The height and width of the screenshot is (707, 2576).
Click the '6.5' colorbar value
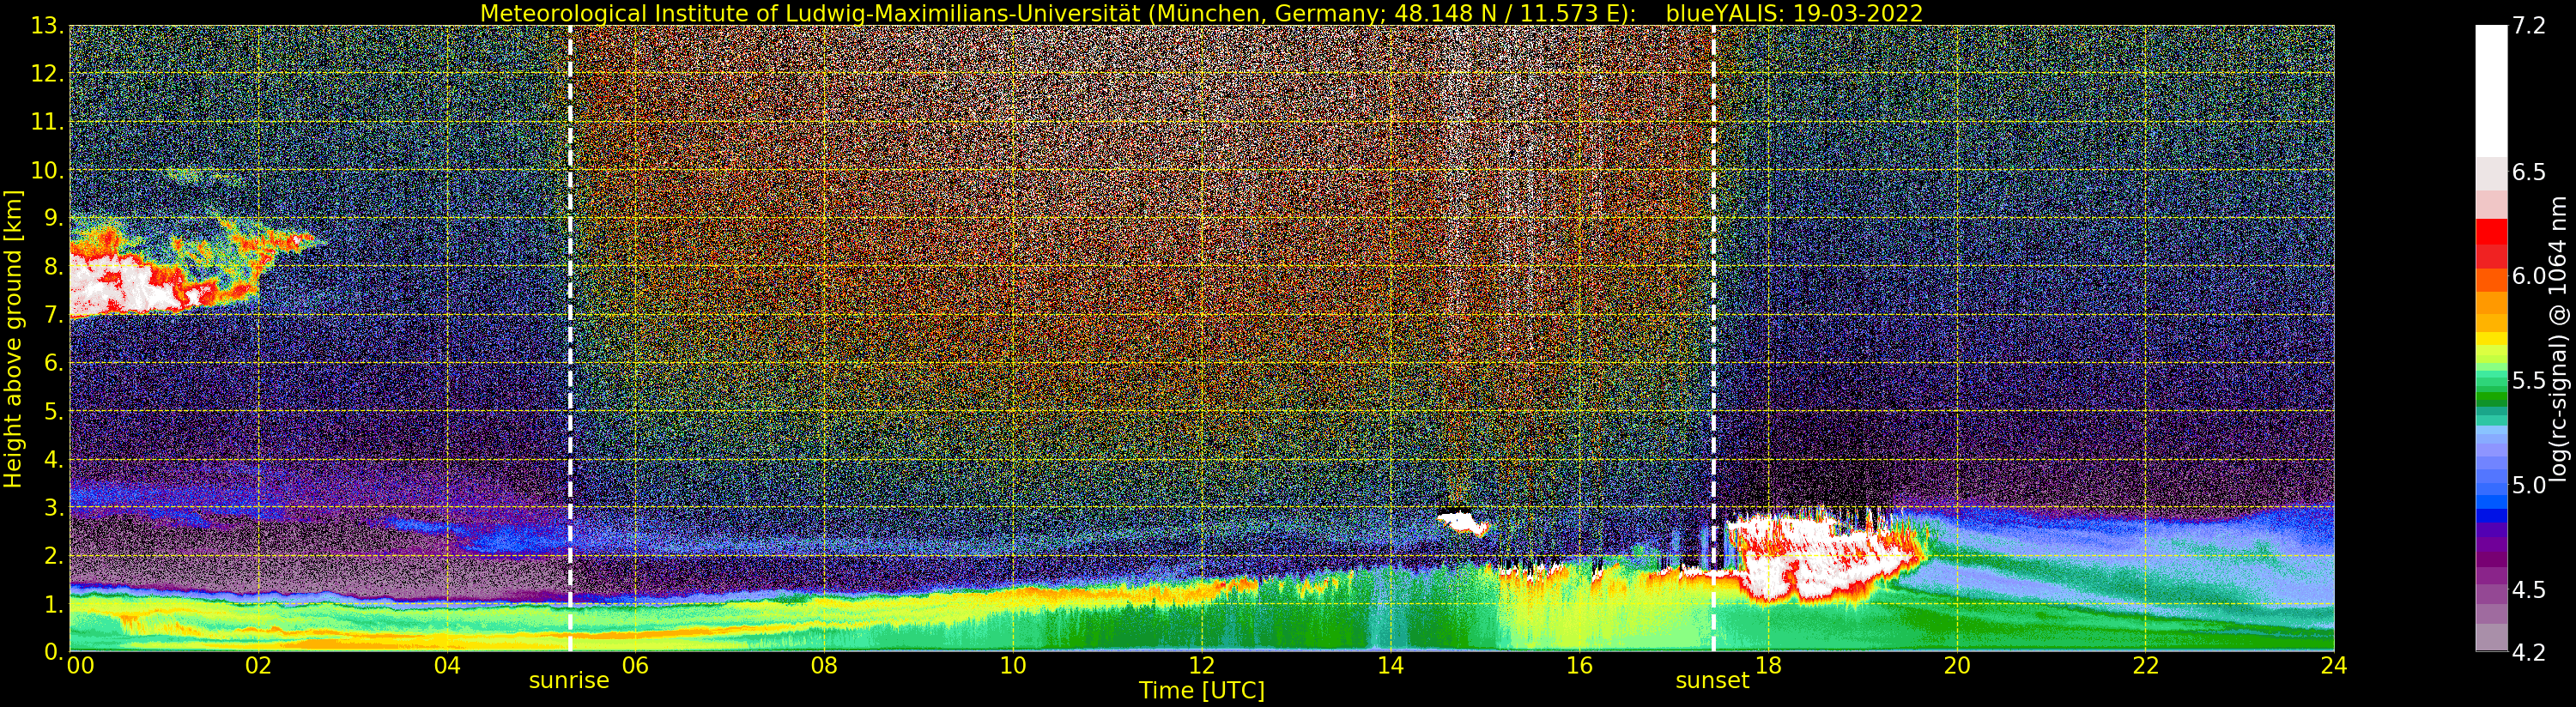(x=2529, y=172)
